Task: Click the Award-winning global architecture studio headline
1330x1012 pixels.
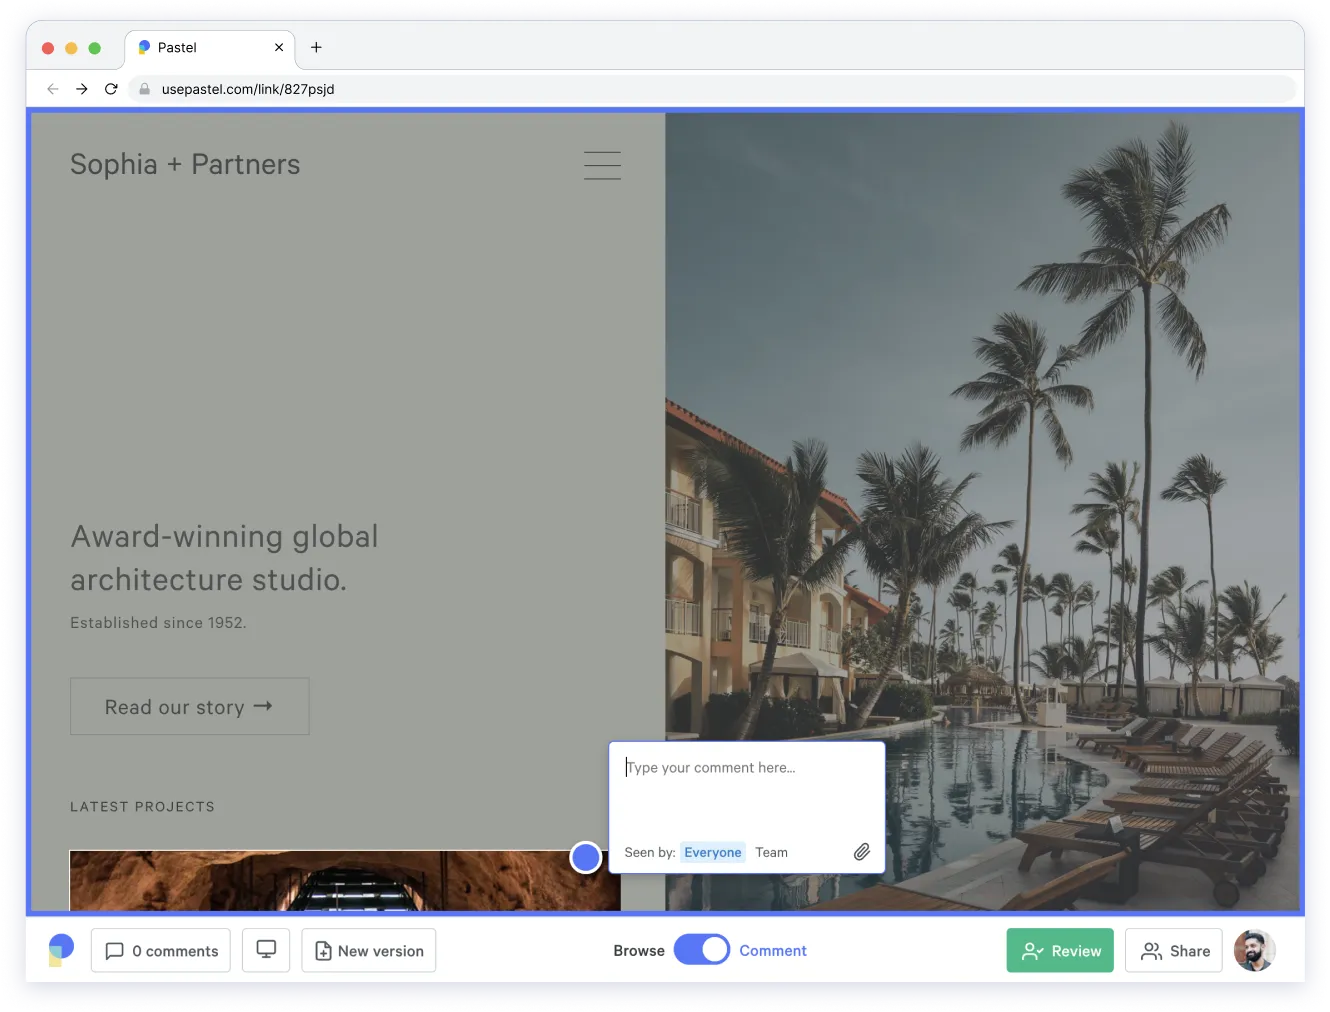Action: (x=224, y=558)
